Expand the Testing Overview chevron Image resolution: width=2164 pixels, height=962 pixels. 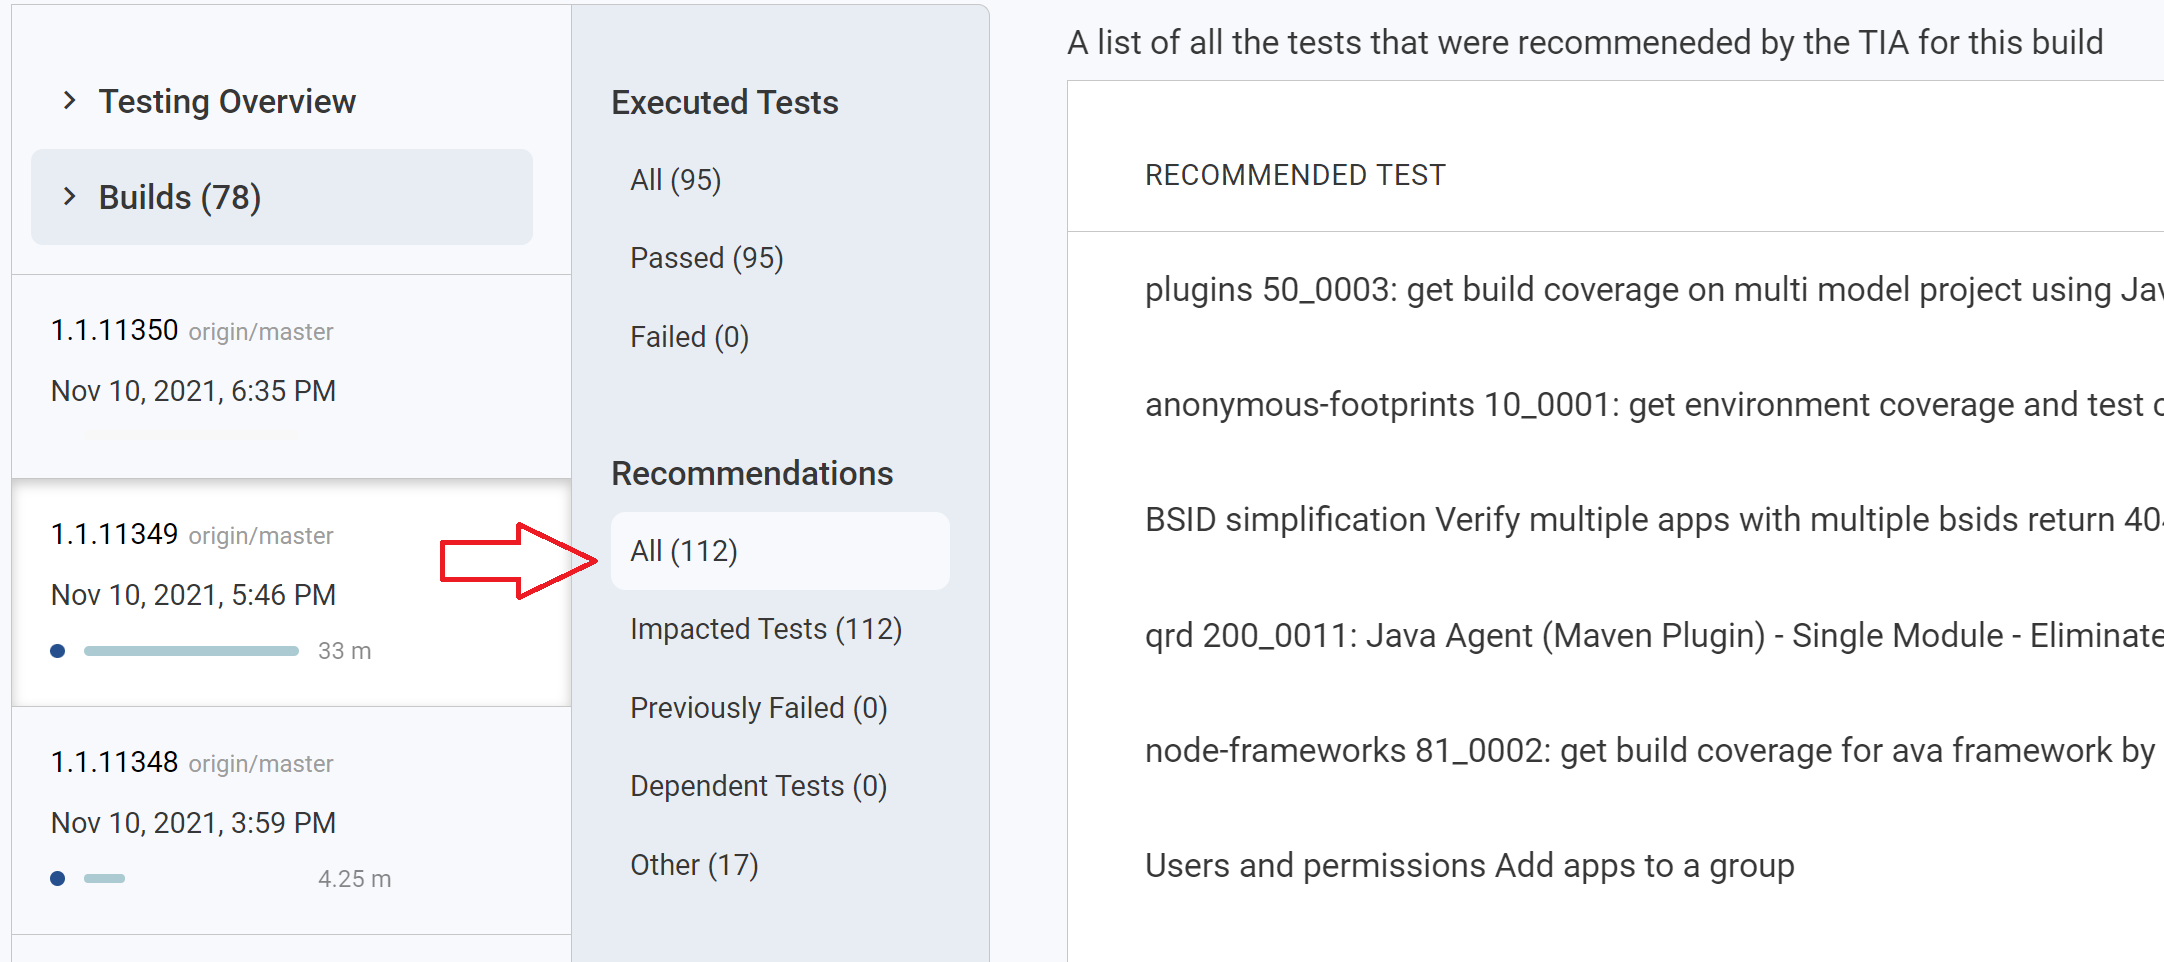(x=69, y=100)
